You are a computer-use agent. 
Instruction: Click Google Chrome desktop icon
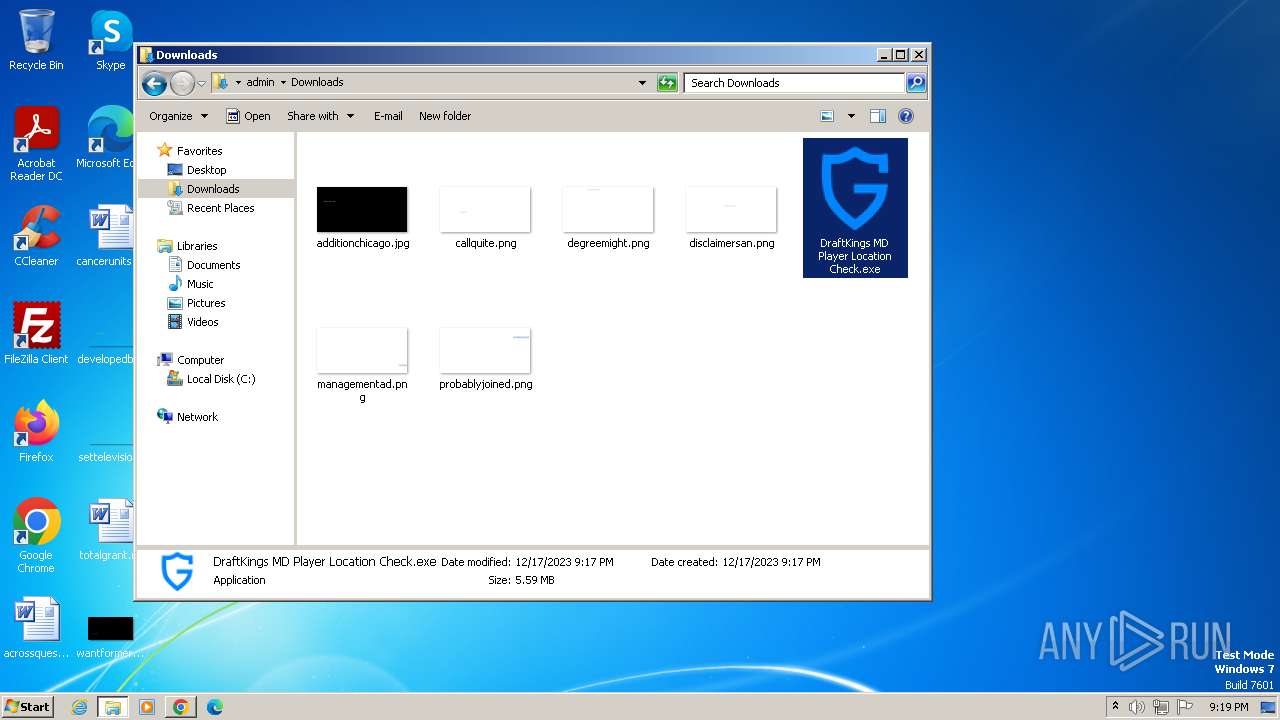click(x=36, y=536)
